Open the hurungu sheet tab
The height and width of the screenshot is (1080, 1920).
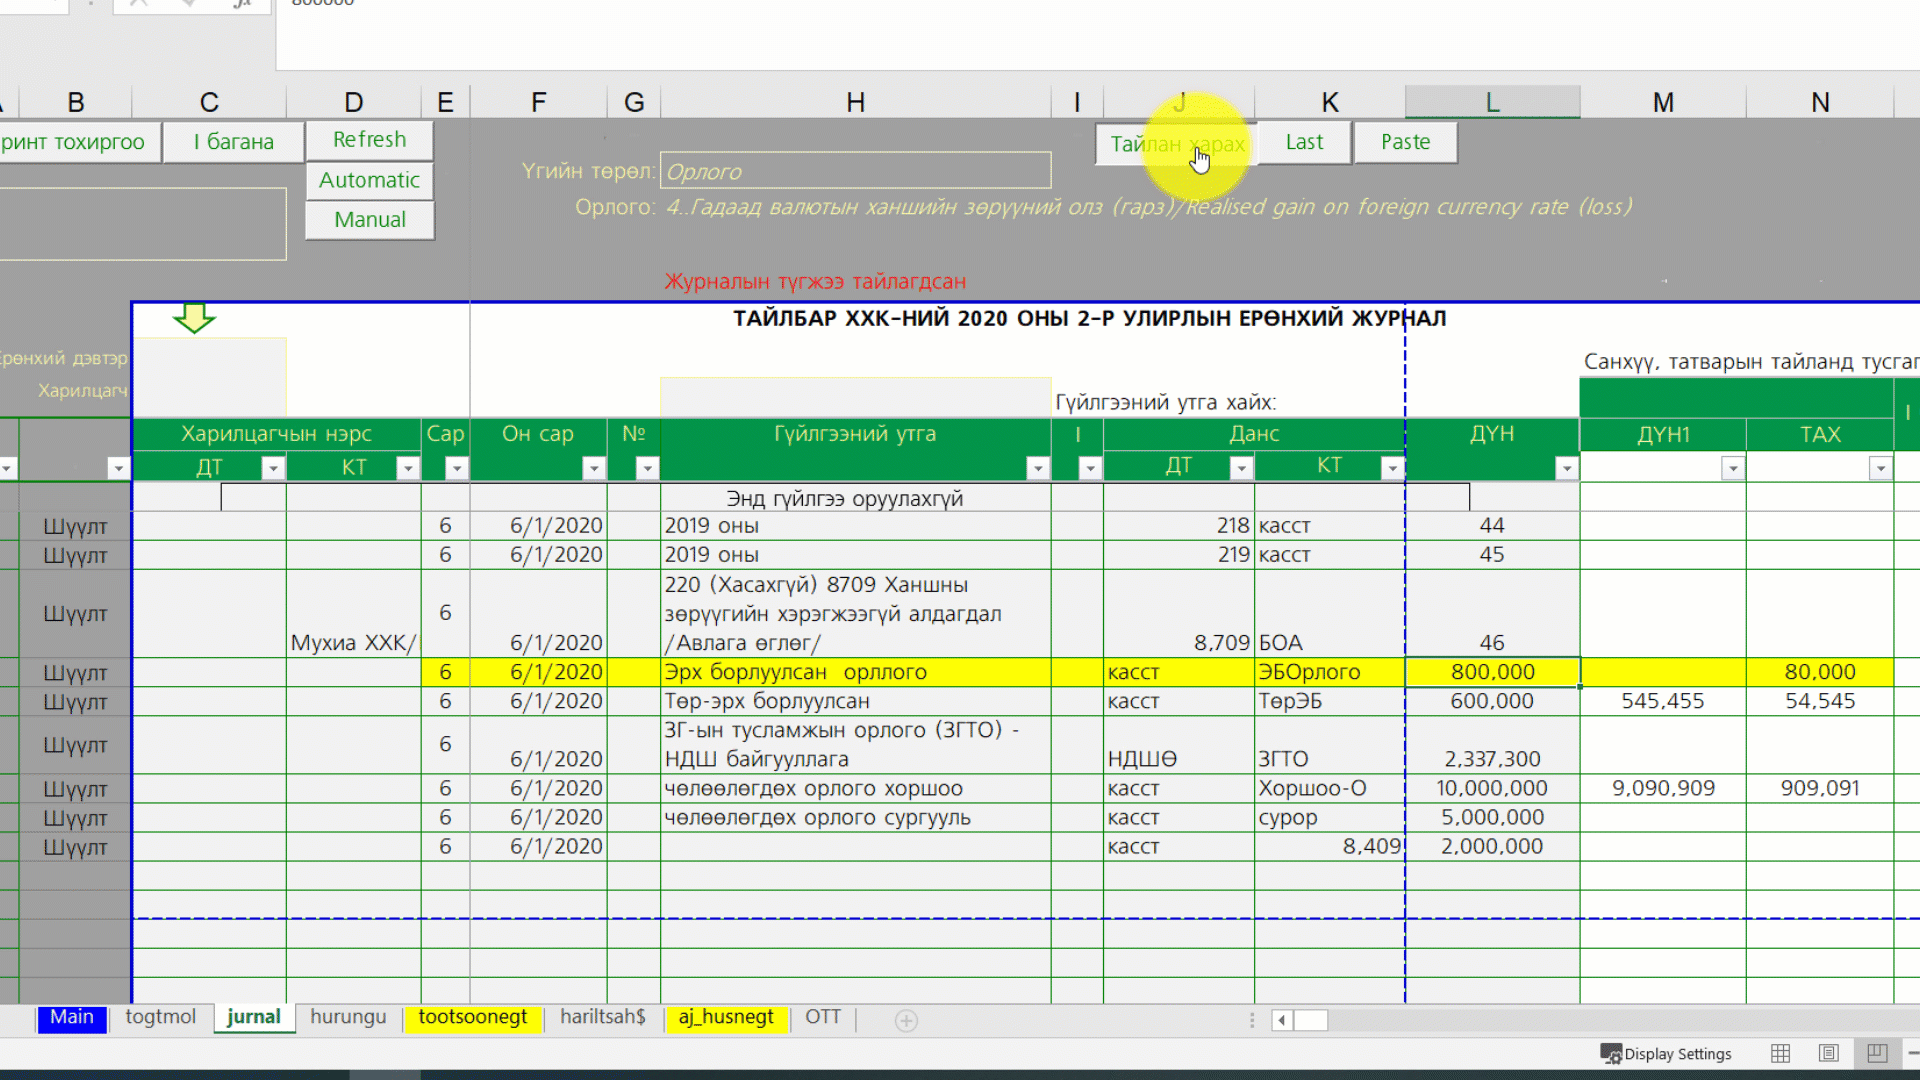pyautogui.click(x=347, y=1017)
